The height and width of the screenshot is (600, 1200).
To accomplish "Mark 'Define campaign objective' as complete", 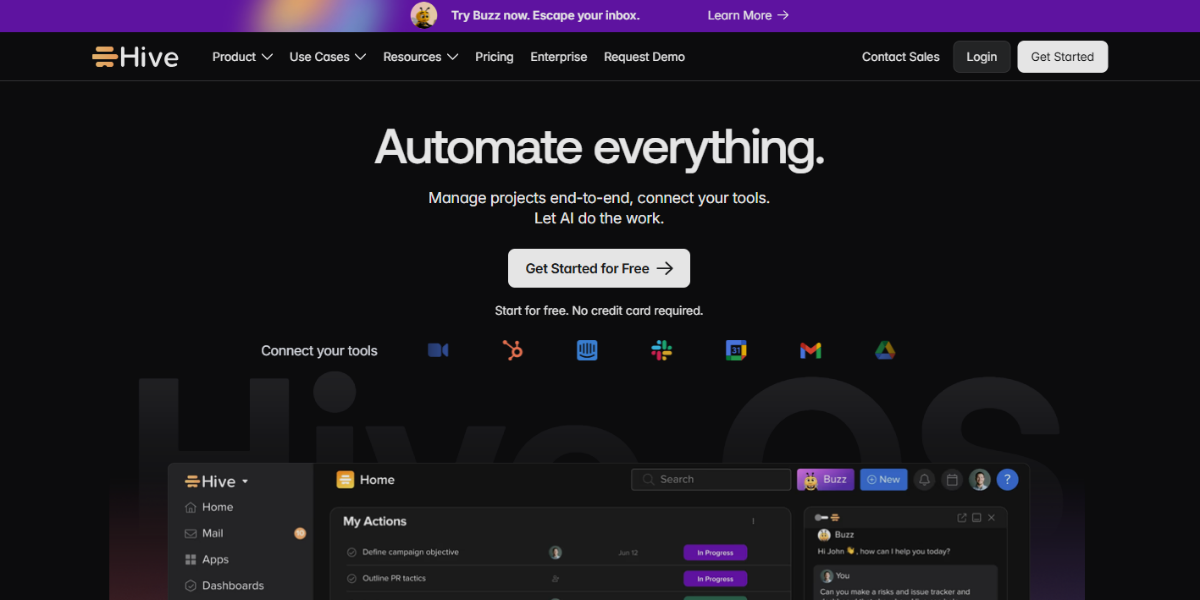I will (x=352, y=552).
